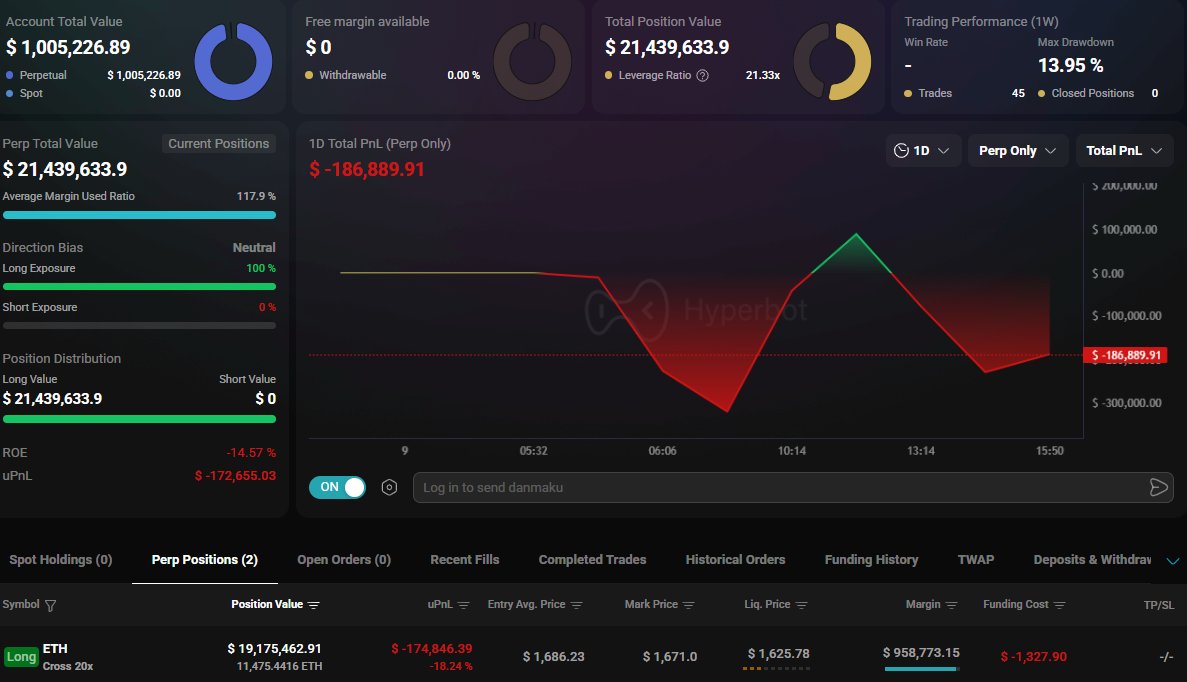Open the Perp Only dropdown

pos(1017,151)
